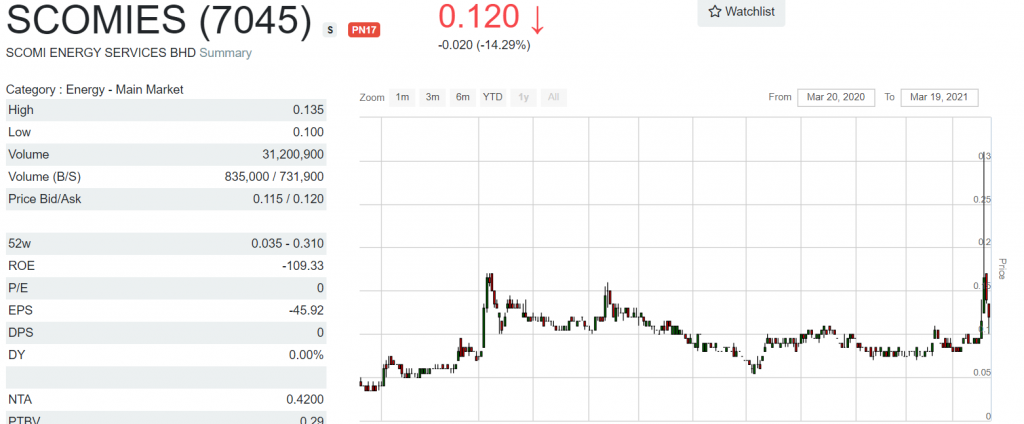Set chart zoom to 3m
The image size is (1024, 424).
coord(432,97)
